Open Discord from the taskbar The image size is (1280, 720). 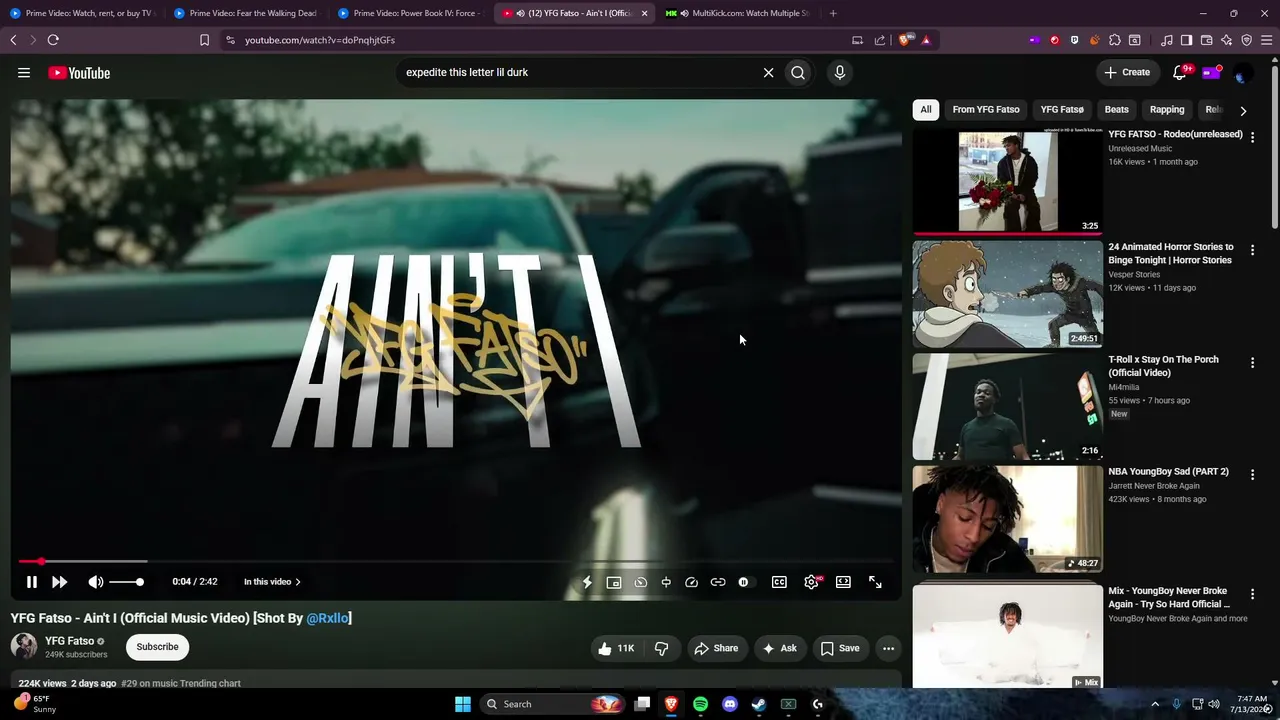[730, 704]
